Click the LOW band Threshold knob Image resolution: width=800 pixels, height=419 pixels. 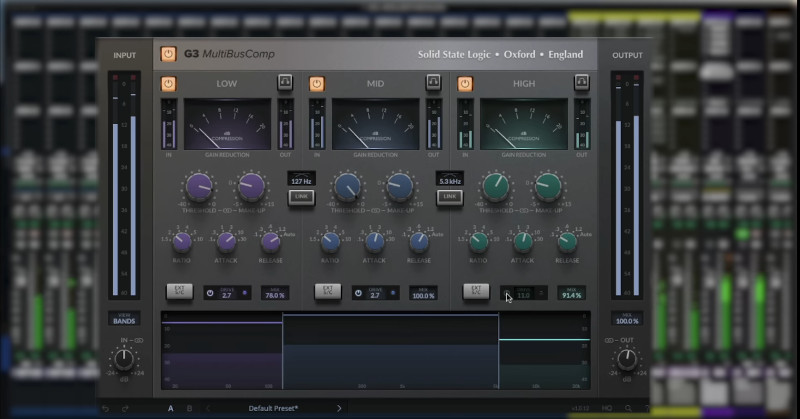(198, 186)
